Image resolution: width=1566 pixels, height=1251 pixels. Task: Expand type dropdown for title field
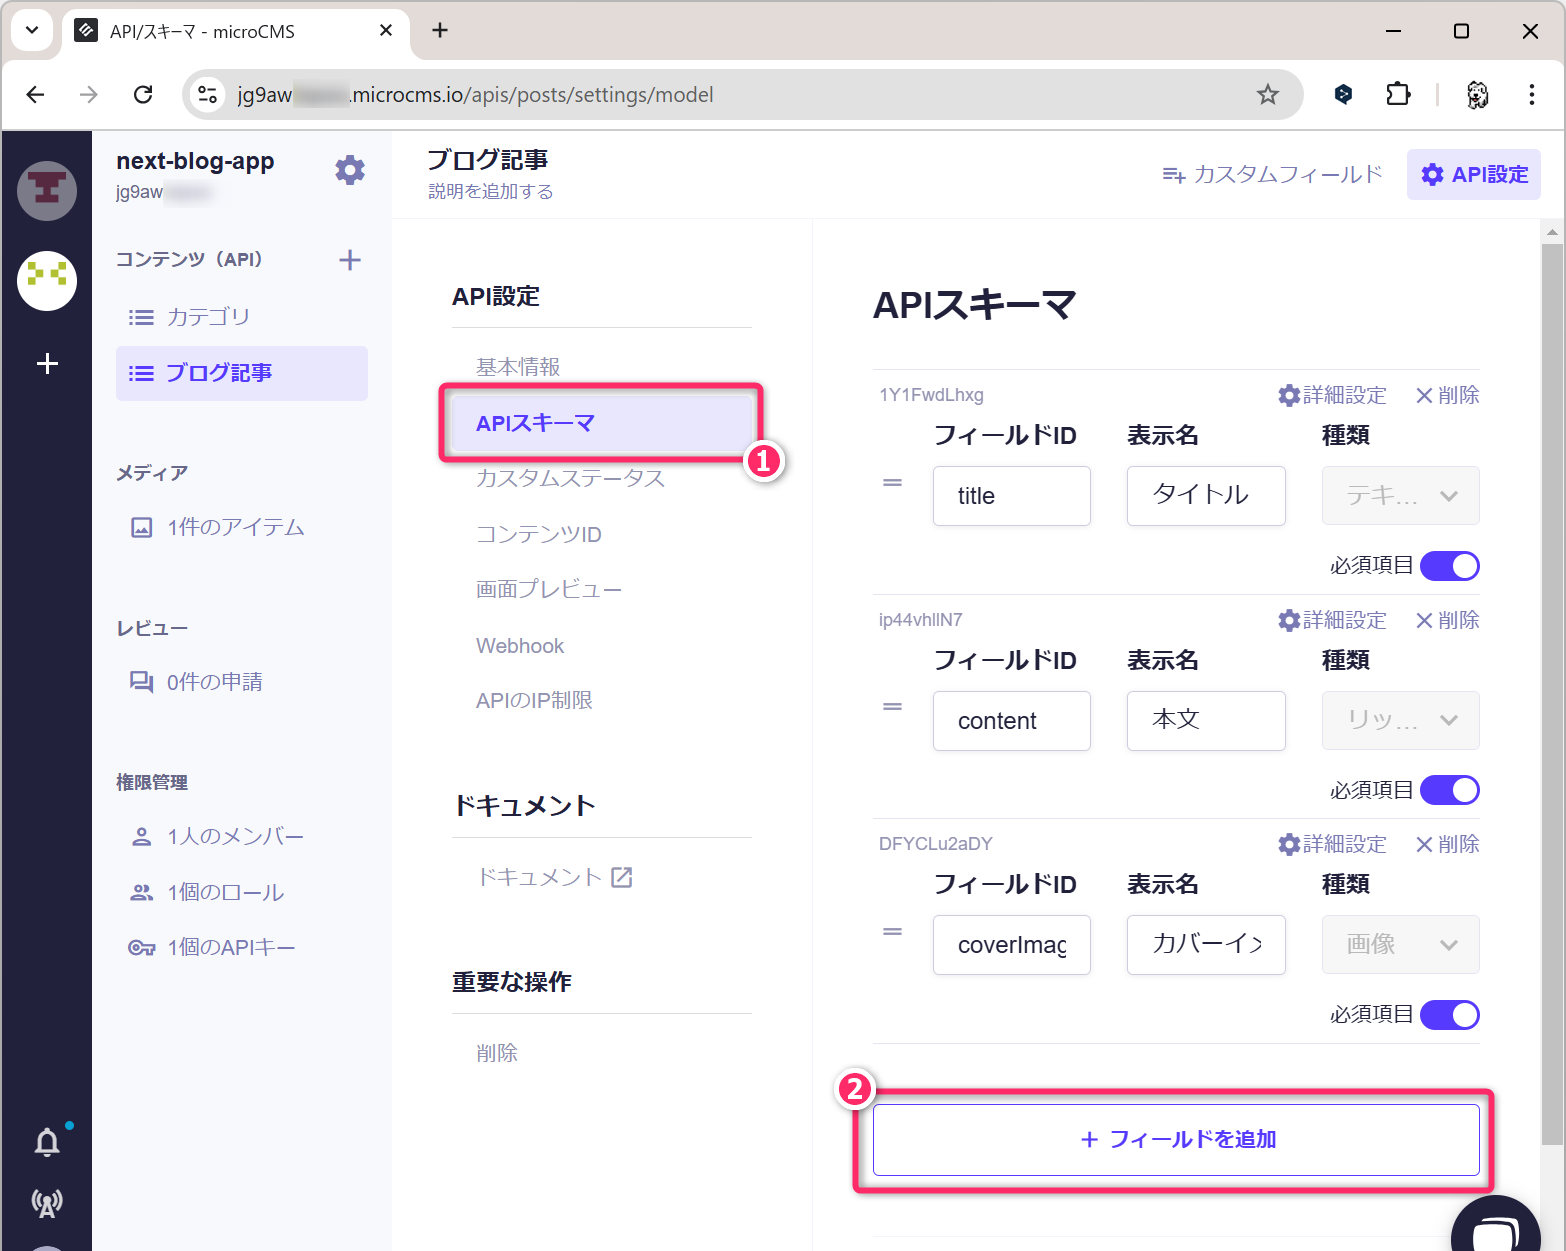point(1400,496)
